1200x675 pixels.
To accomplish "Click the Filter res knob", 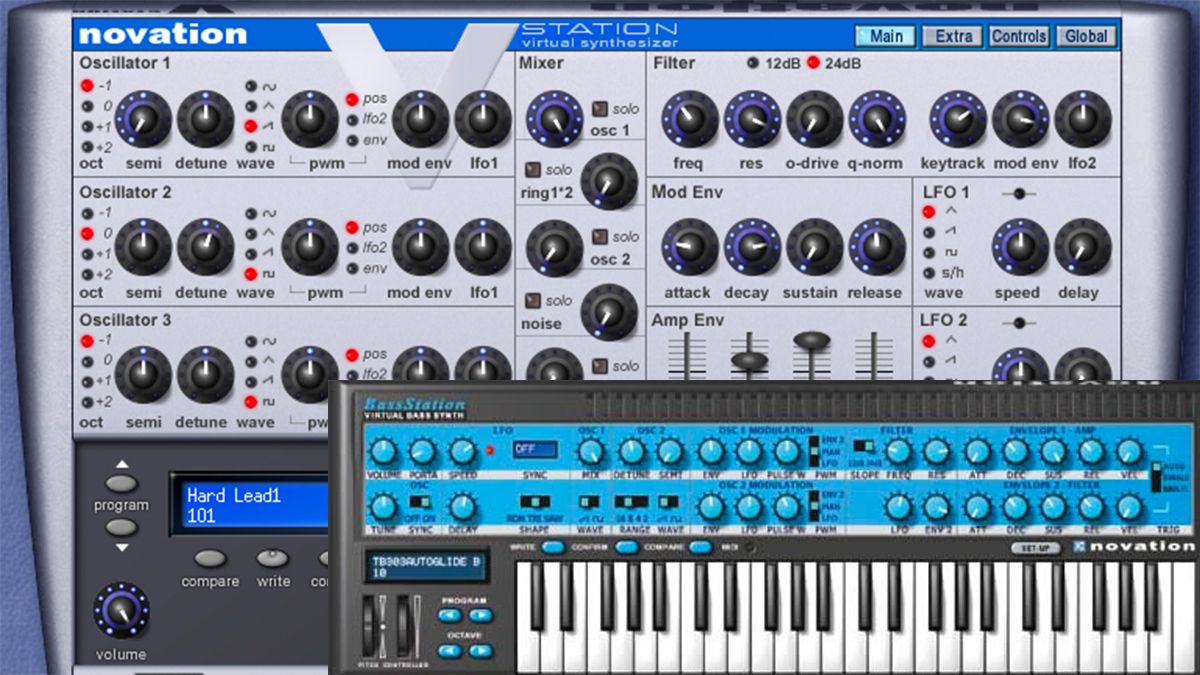I will (x=752, y=119).
